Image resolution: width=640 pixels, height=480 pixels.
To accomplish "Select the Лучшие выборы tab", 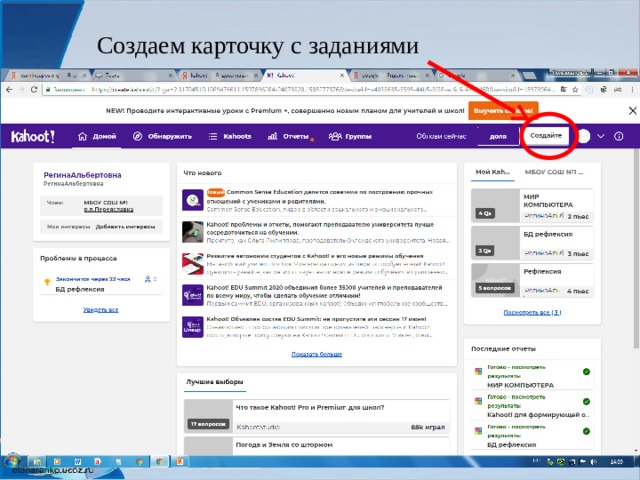I will pyautogui.click(x=215, y=382).
